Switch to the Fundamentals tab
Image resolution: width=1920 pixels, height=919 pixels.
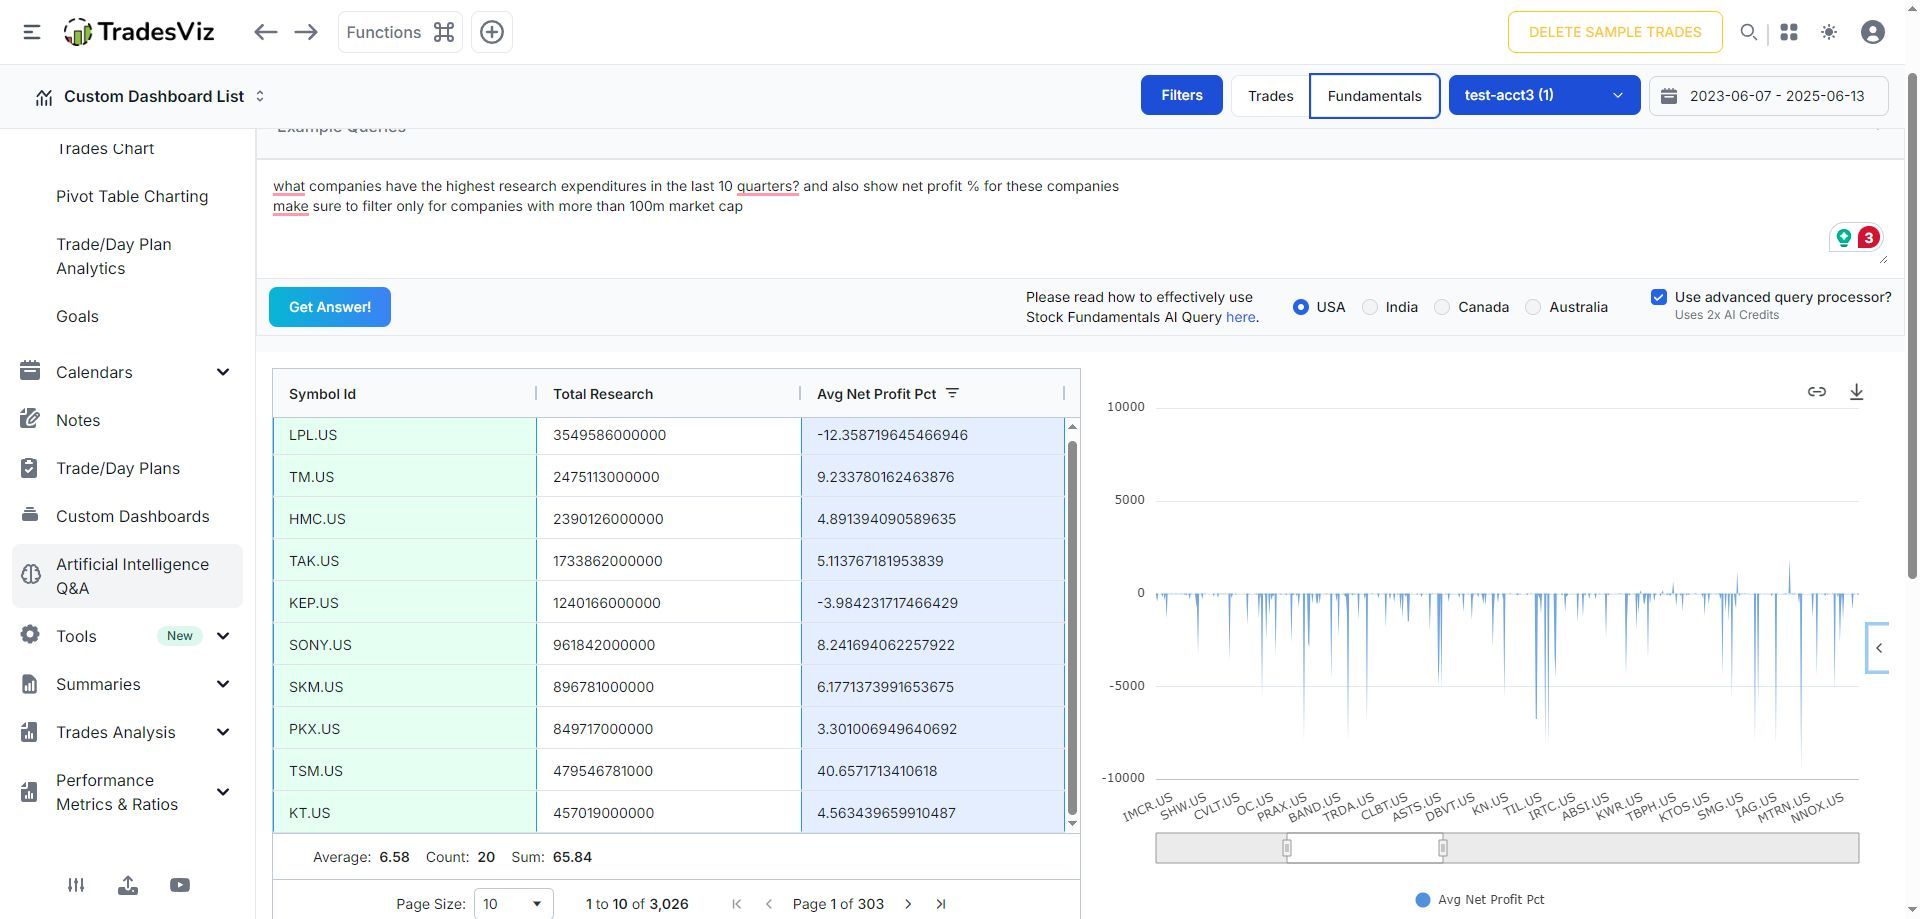(x=1374, y=96)
